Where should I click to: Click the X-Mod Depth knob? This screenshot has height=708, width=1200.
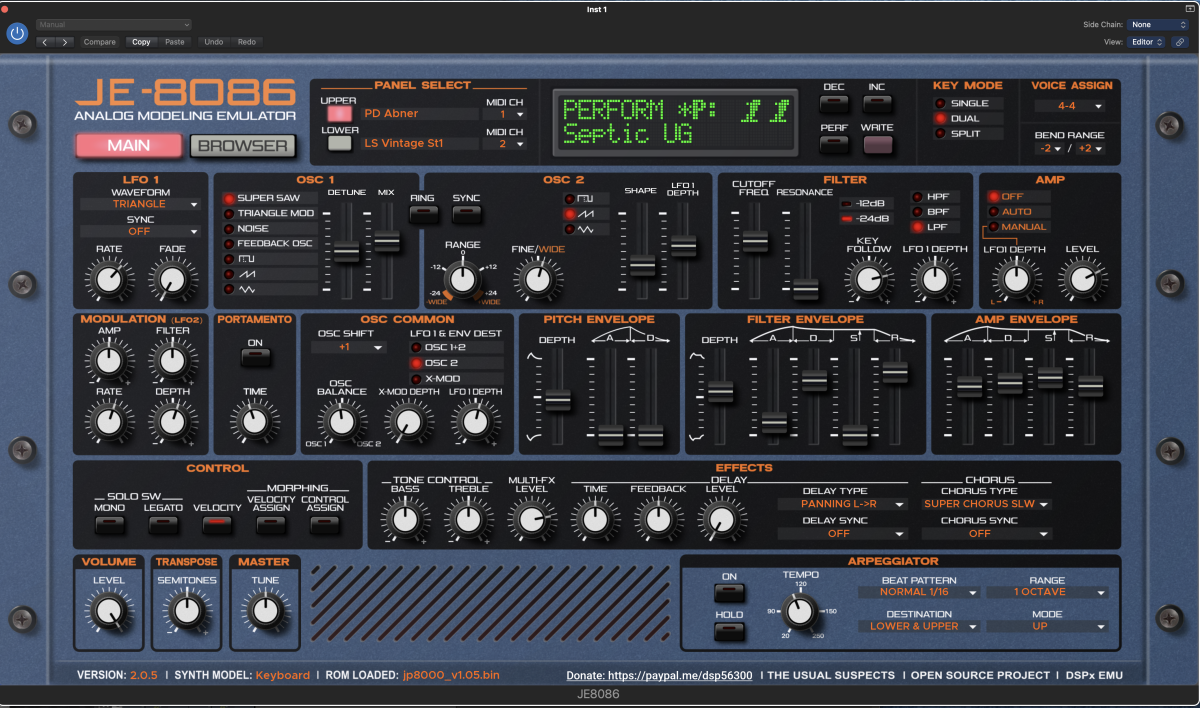click(408, 420)
